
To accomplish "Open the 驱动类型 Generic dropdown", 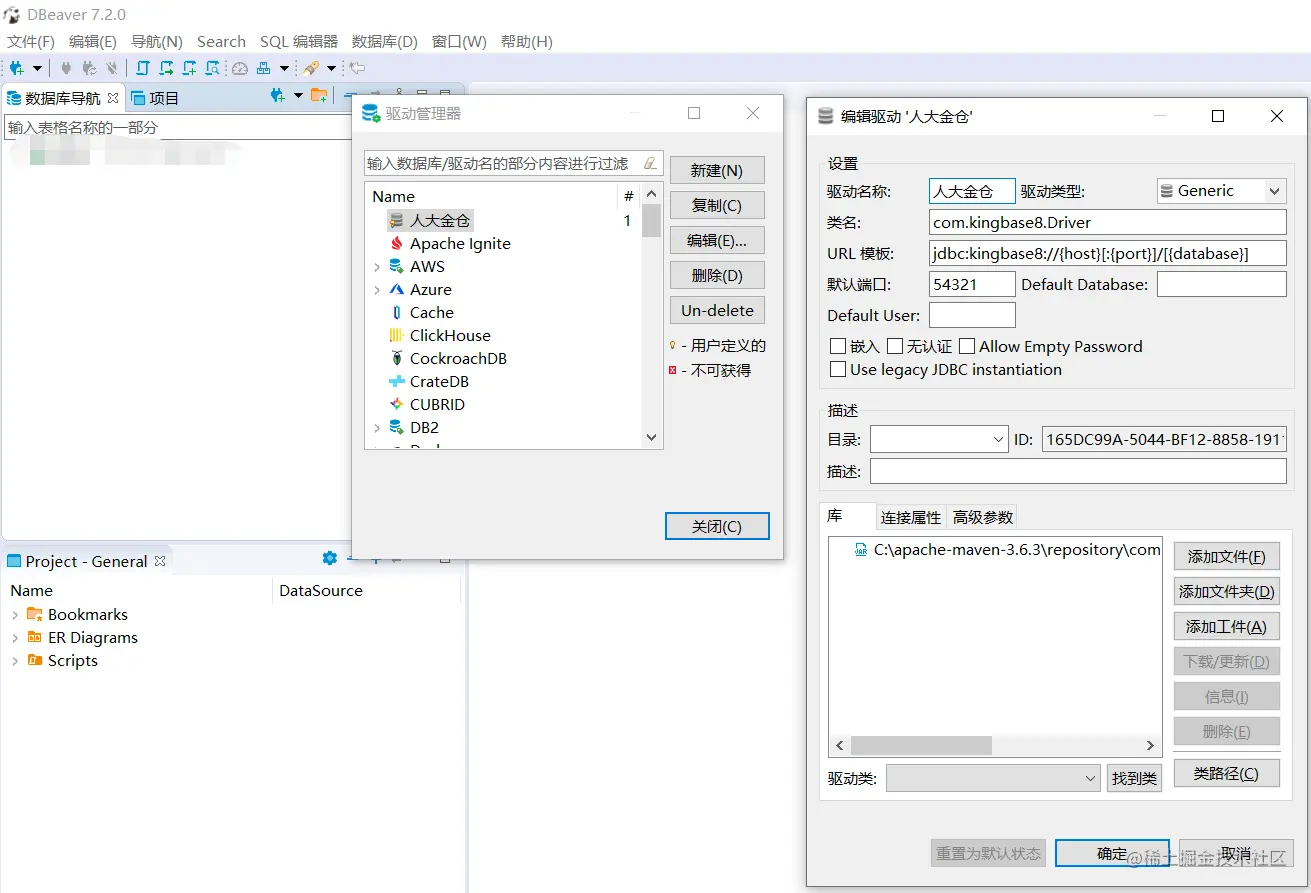I will (1221, 191).
